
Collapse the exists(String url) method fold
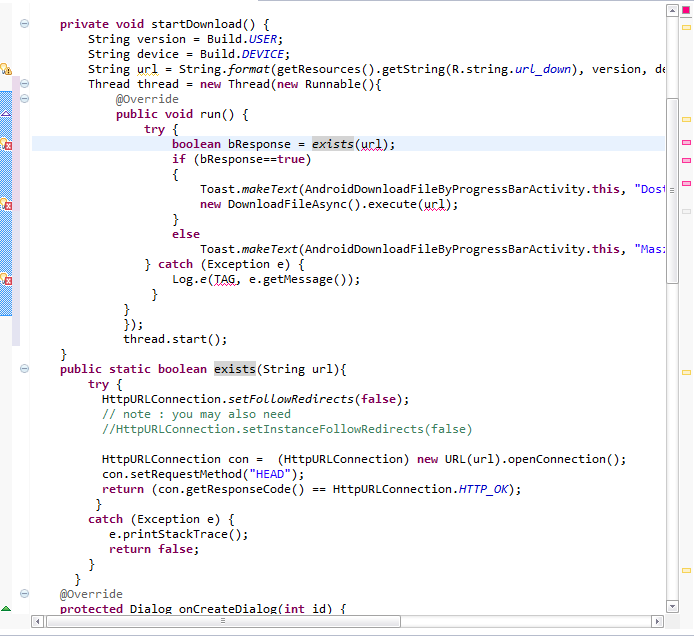coord(25,369)
